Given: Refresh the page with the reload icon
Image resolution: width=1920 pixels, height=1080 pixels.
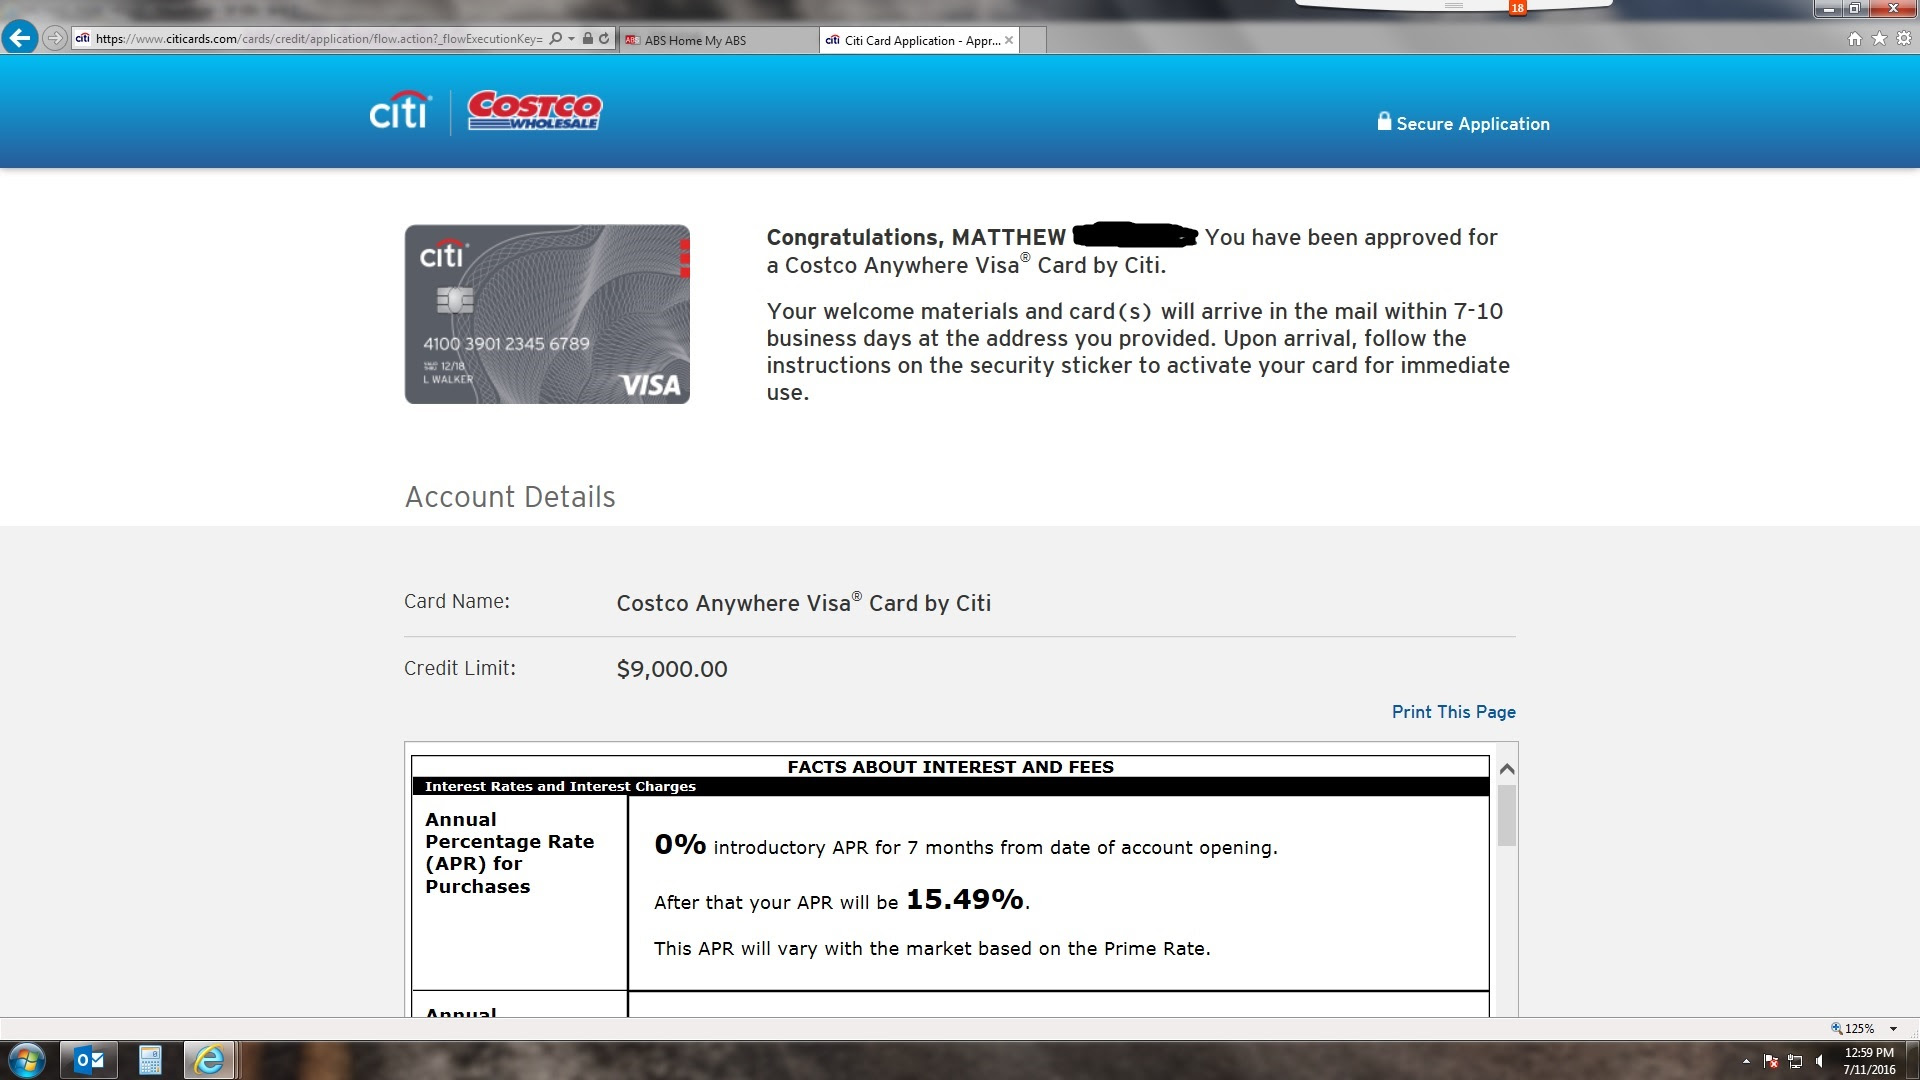Looking at the screenshot, I should pos(604,39).
